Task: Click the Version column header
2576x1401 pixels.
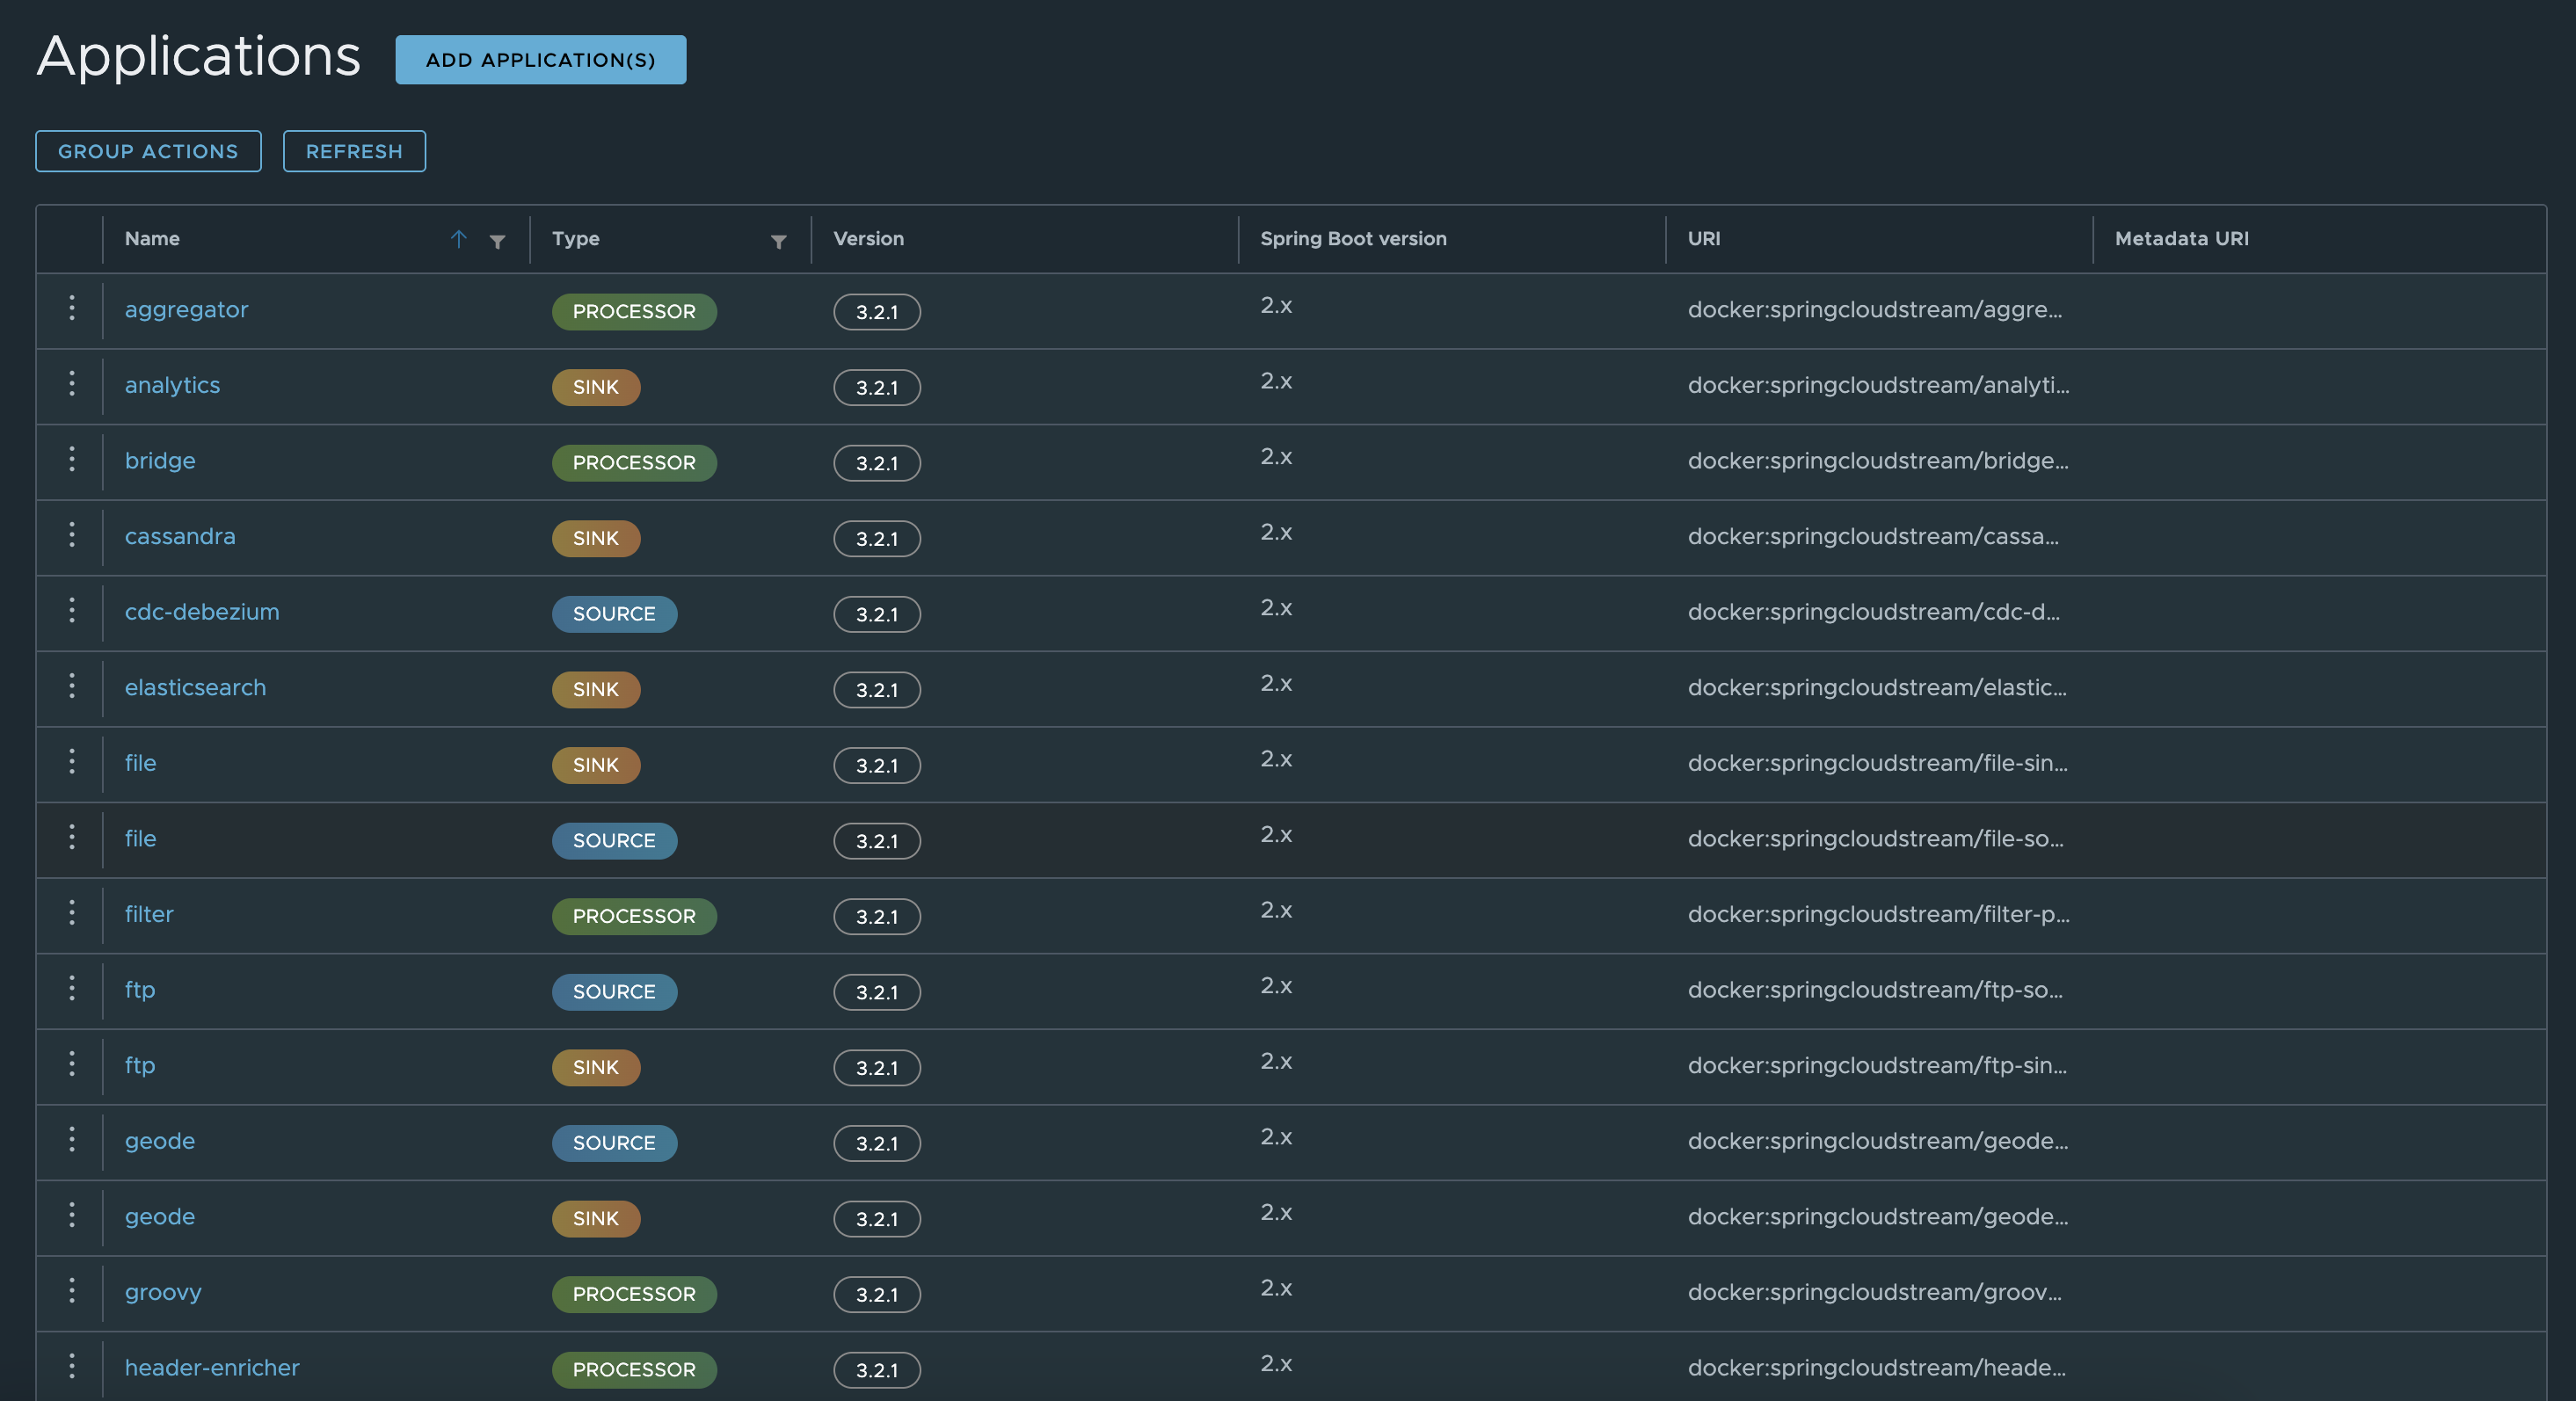Action: [x=868, y=239]
